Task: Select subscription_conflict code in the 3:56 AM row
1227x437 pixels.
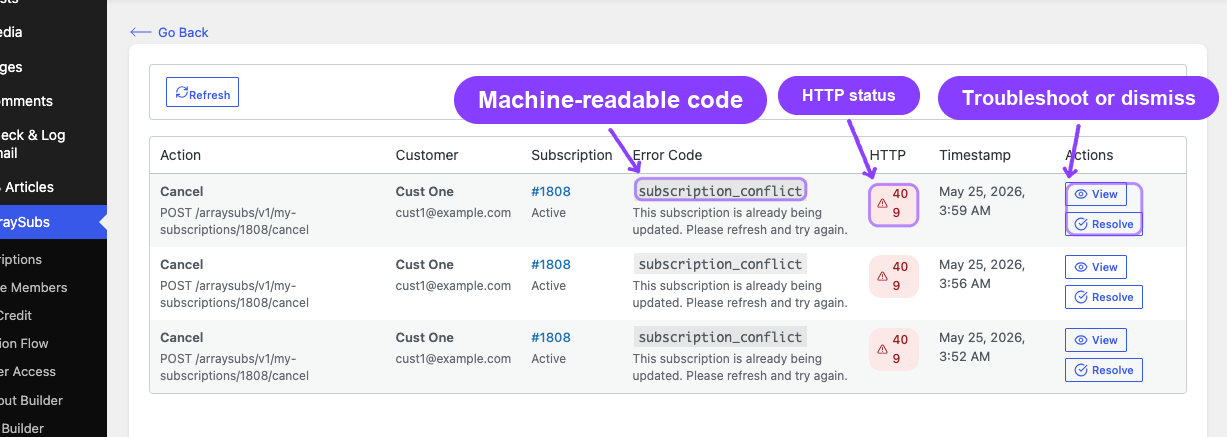Action: [x=720, y=265]
